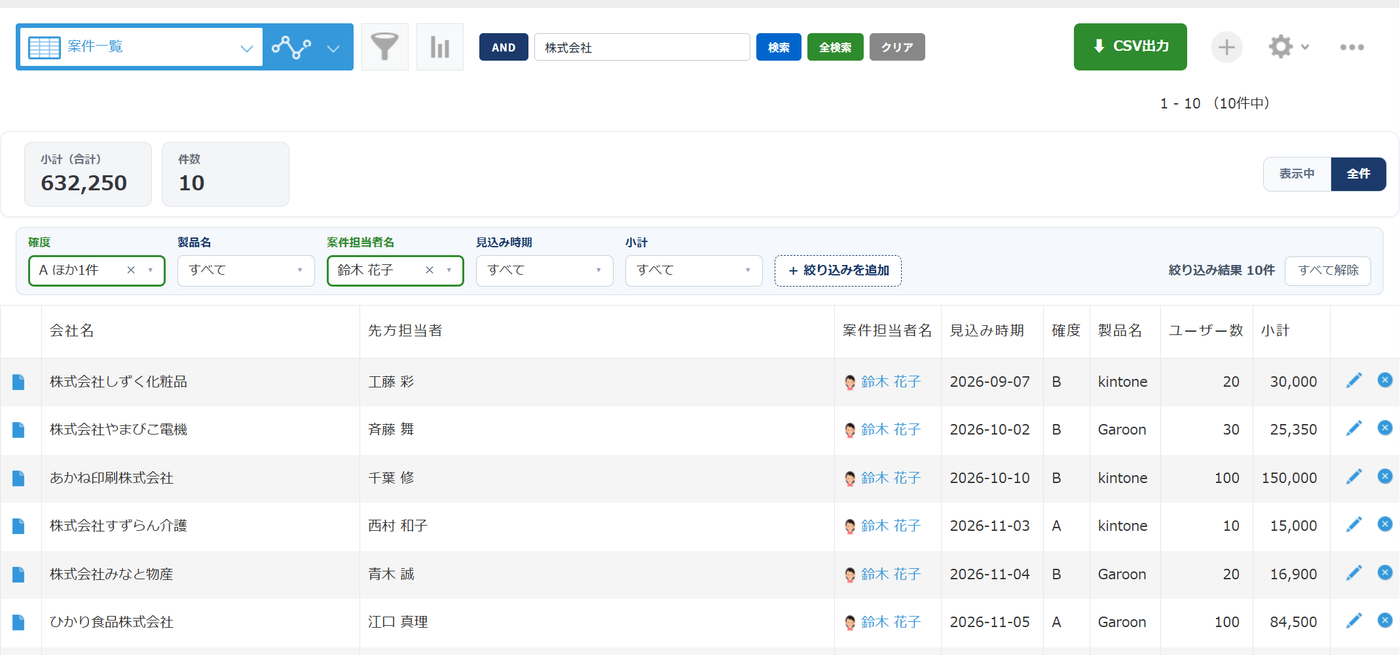Clear the 確度 filter with its x
The image size is (1400, 655).
[x=131, y=270]
